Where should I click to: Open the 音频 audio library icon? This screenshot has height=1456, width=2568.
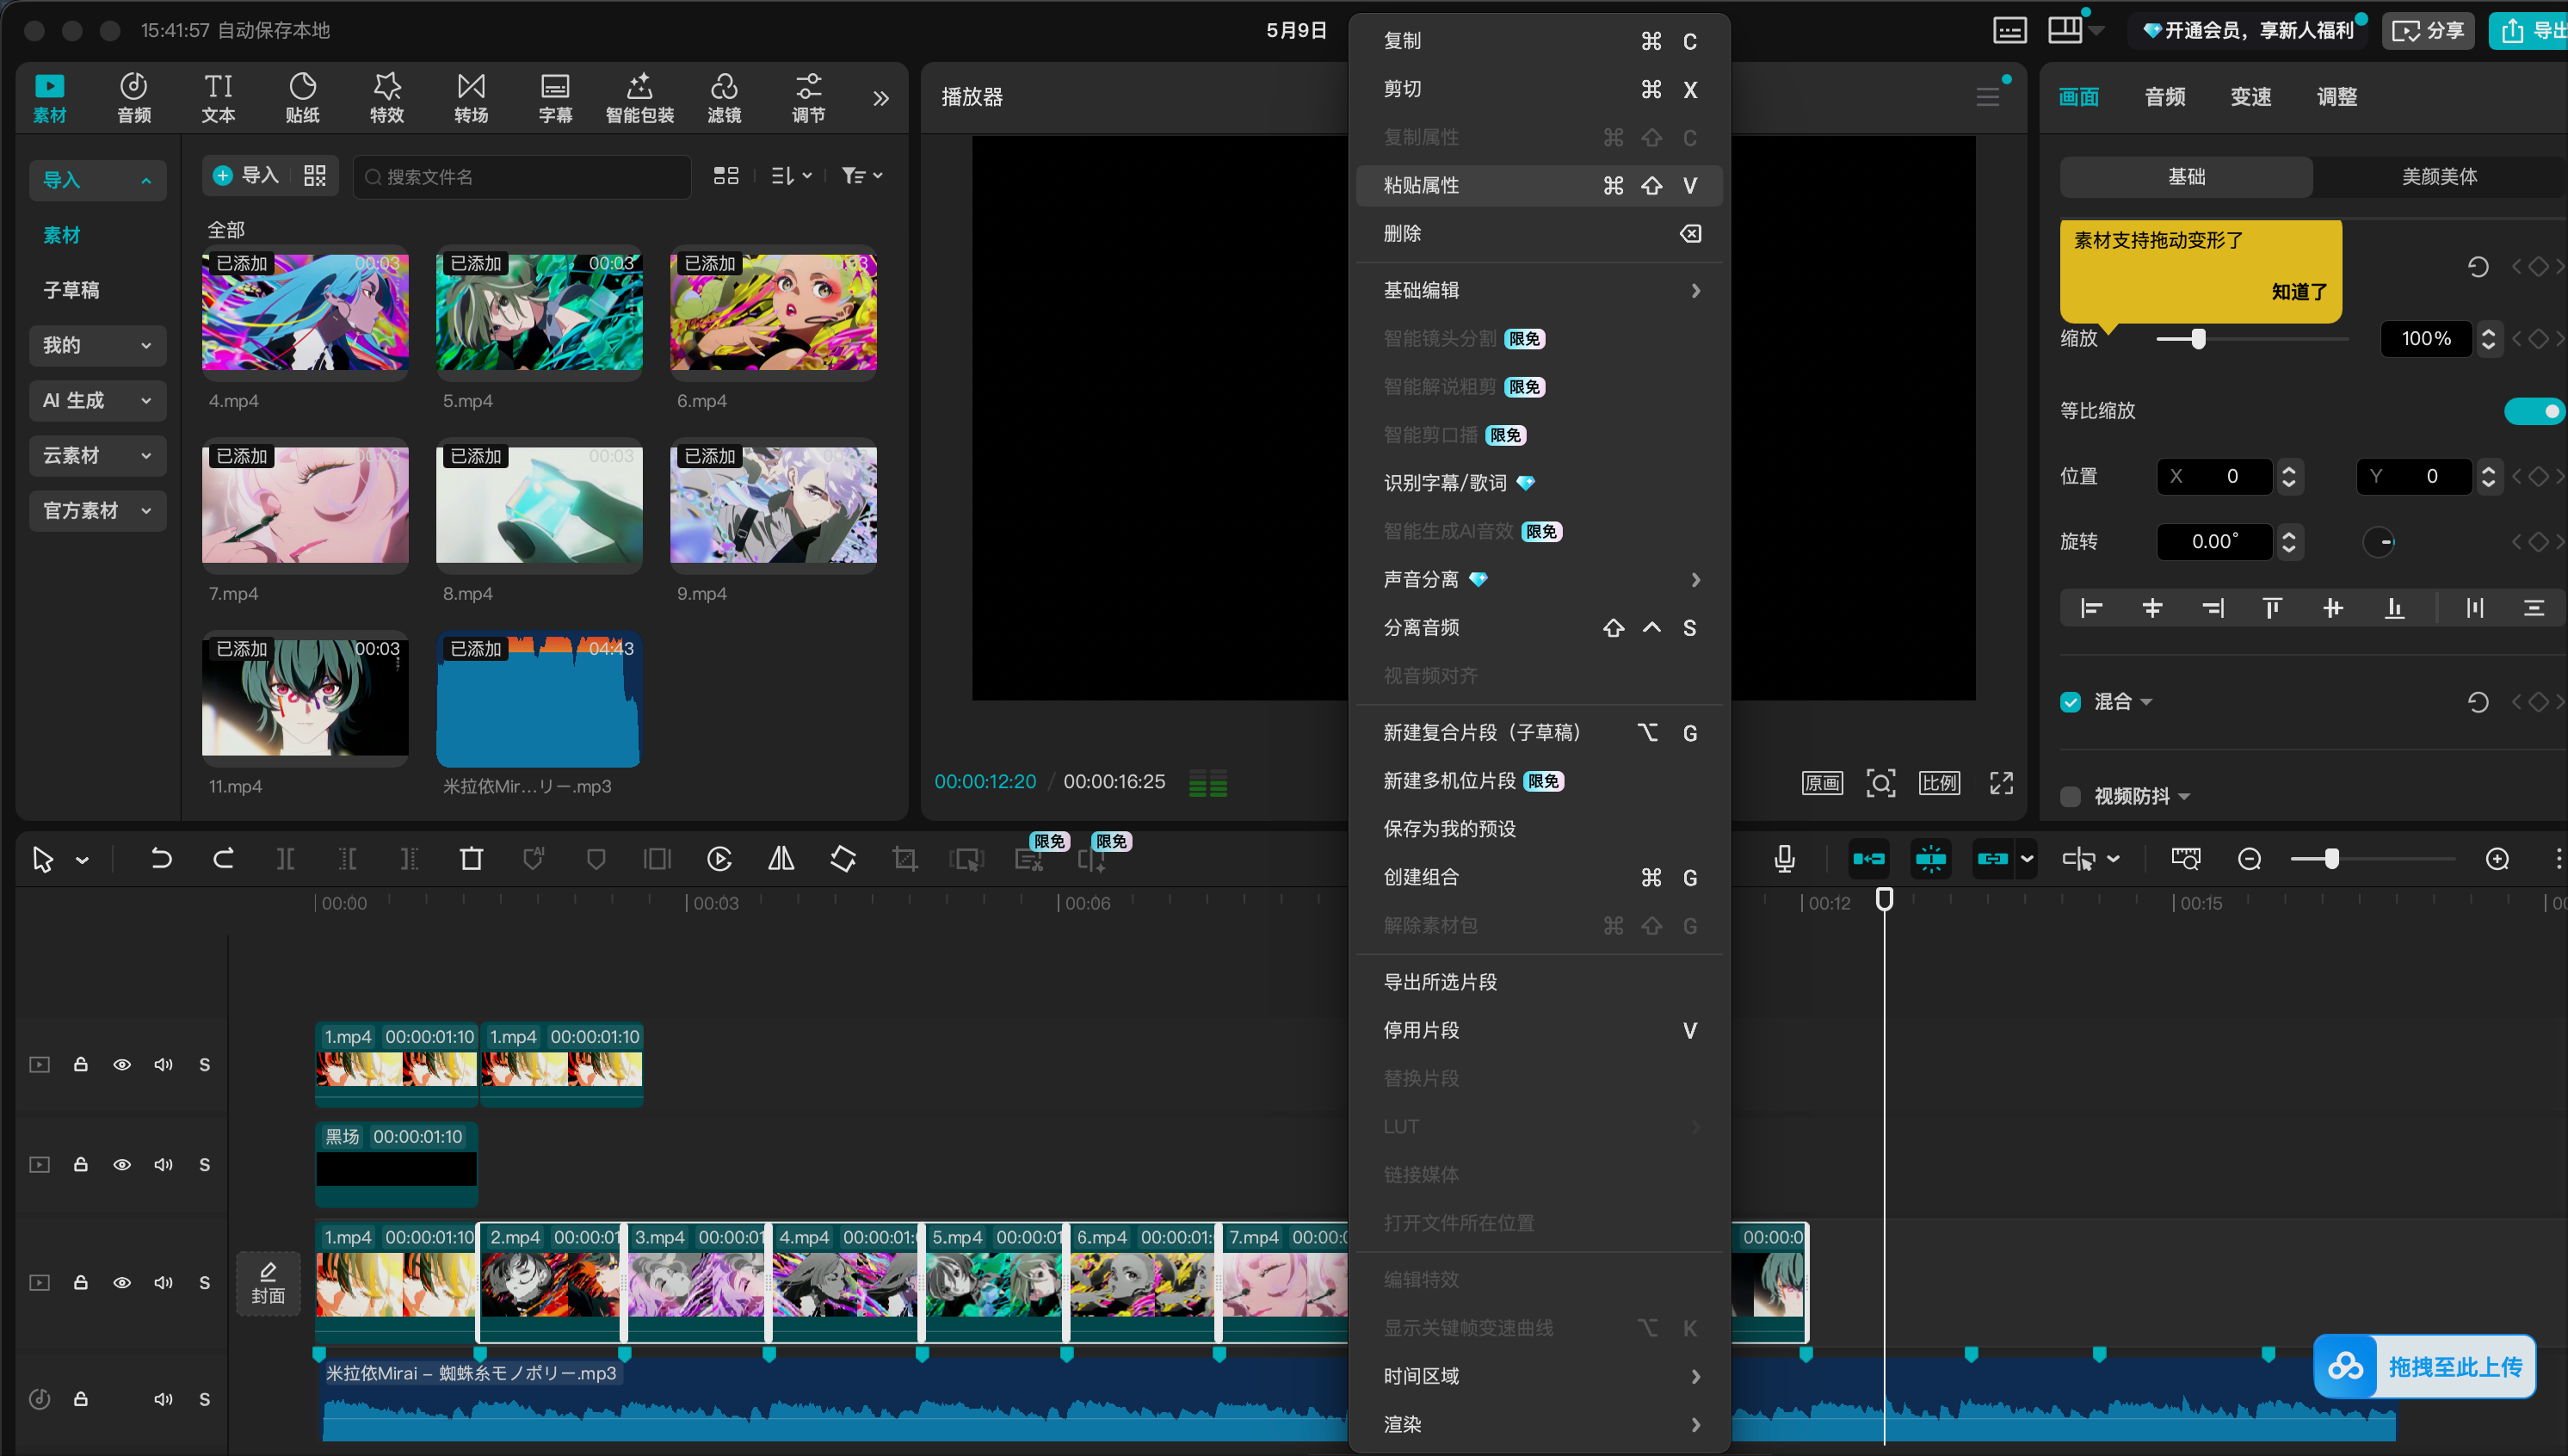(134, 98)
